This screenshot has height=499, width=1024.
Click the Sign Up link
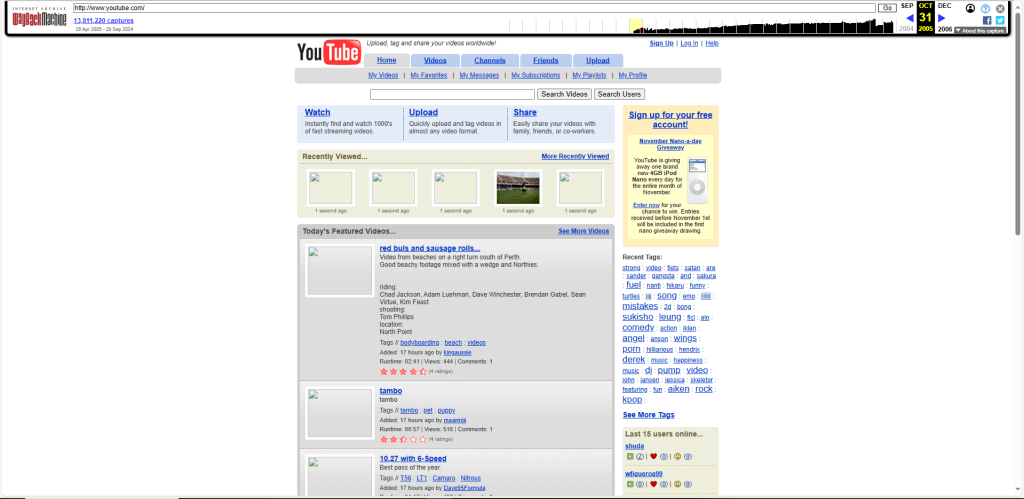click(661, 43)
